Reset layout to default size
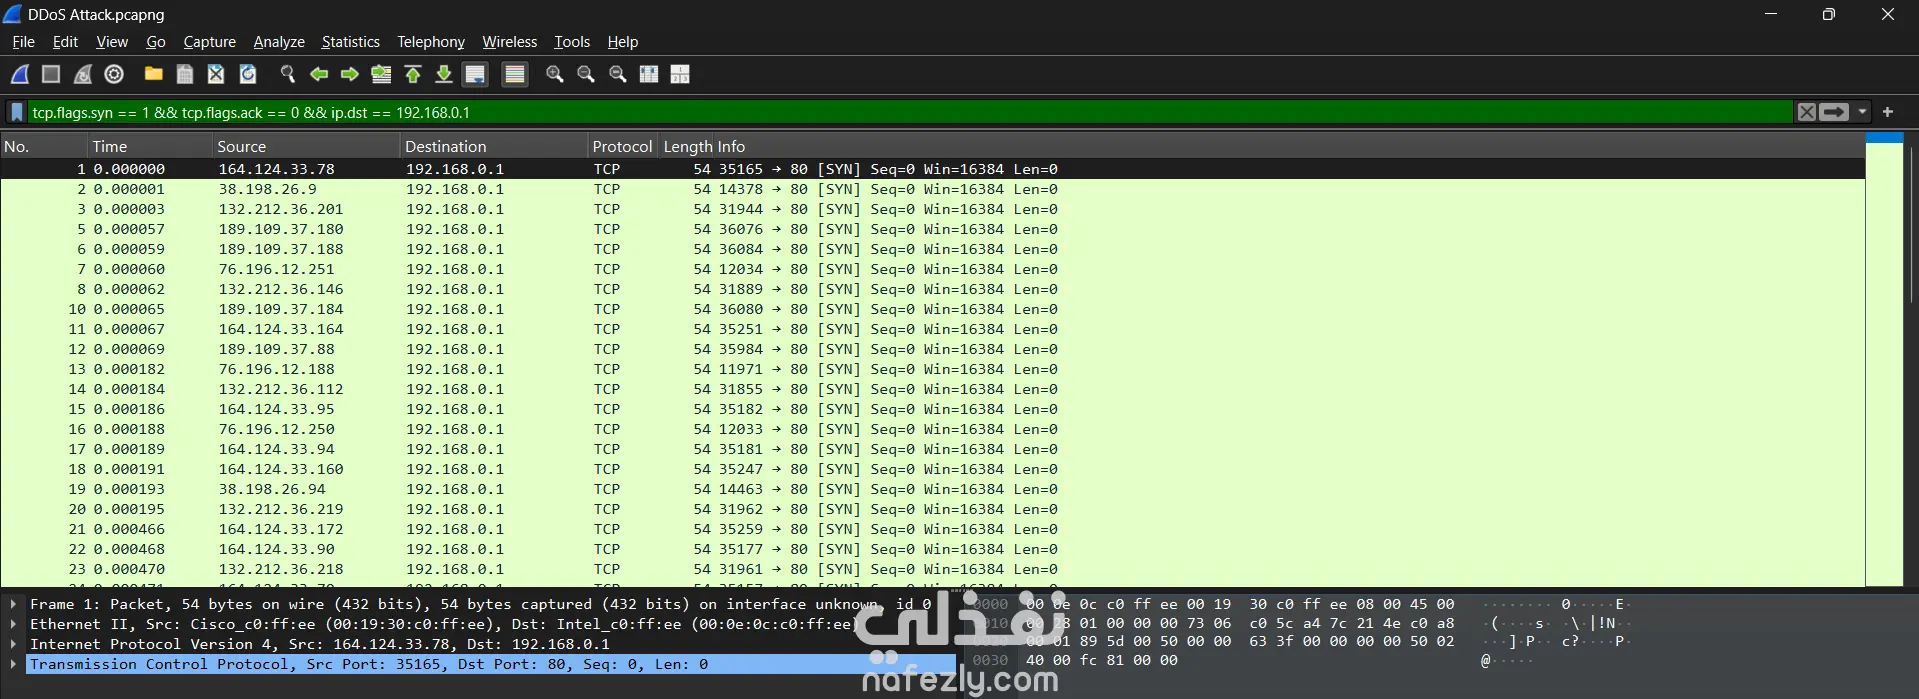 point(649,74)
